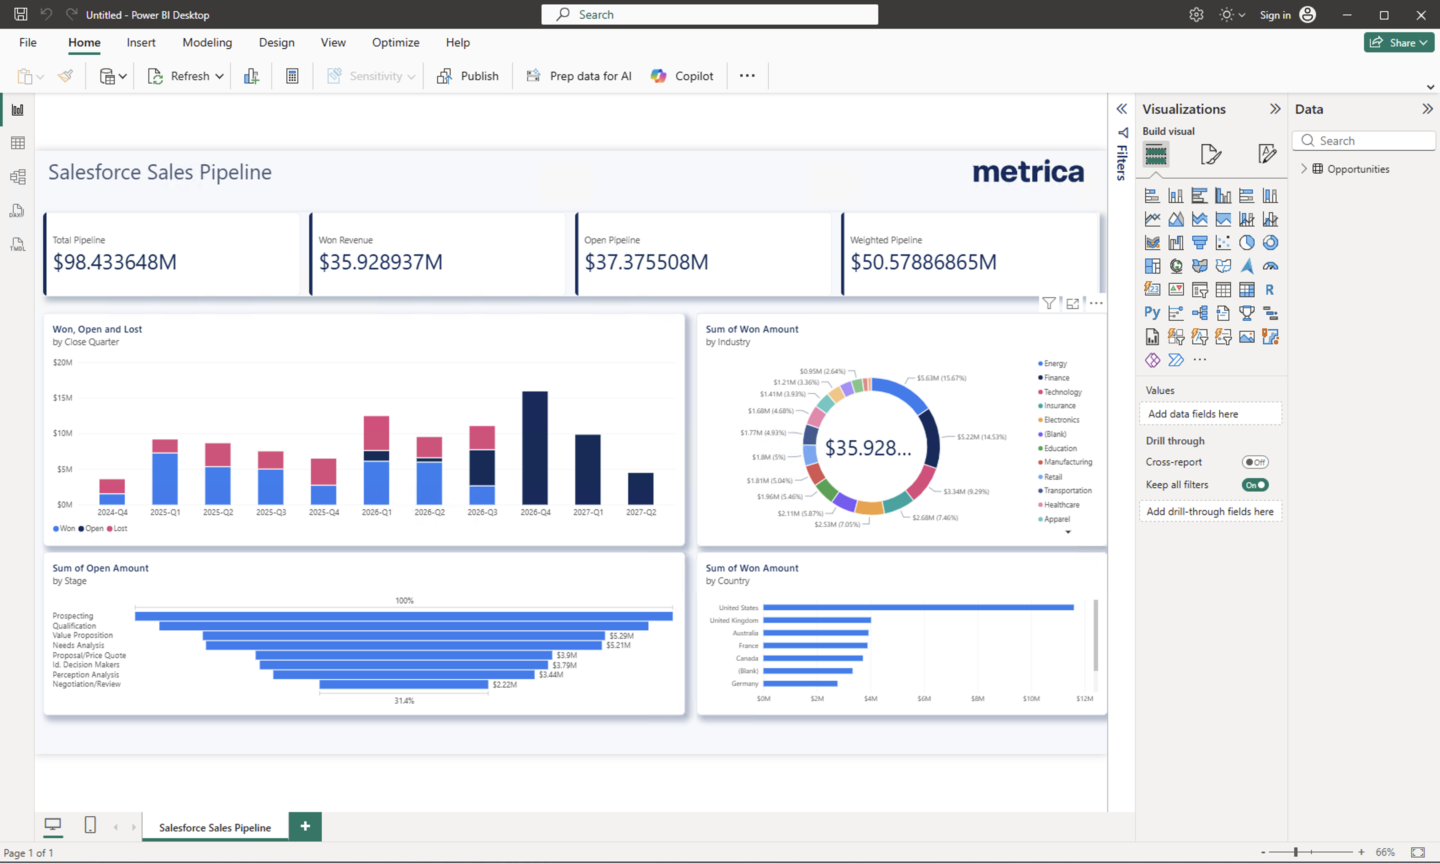Add a new report page
1440x864 pixels.
305,826
